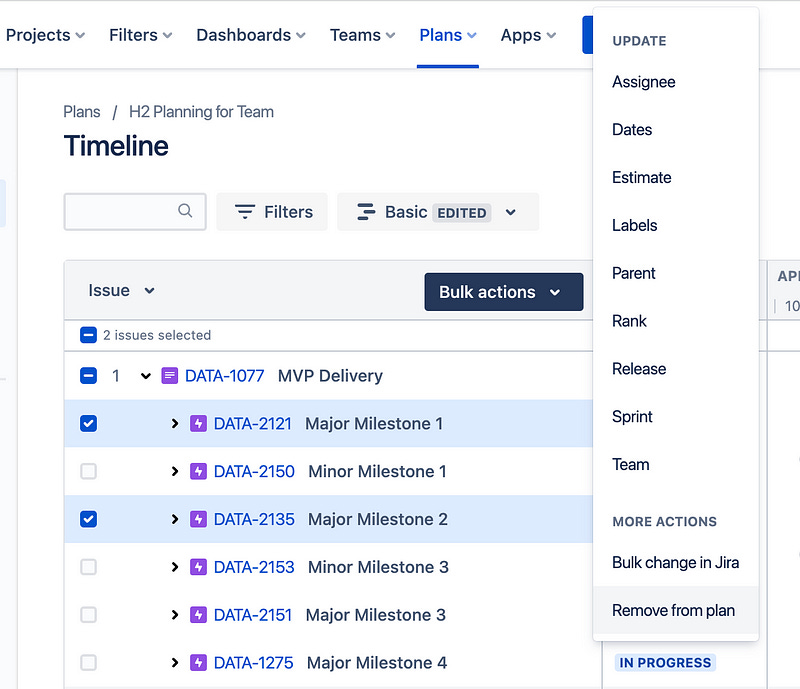Check the Major Milestone 3 checkbox
Viewport: 800px width, 689px height.
coord(88,615)
